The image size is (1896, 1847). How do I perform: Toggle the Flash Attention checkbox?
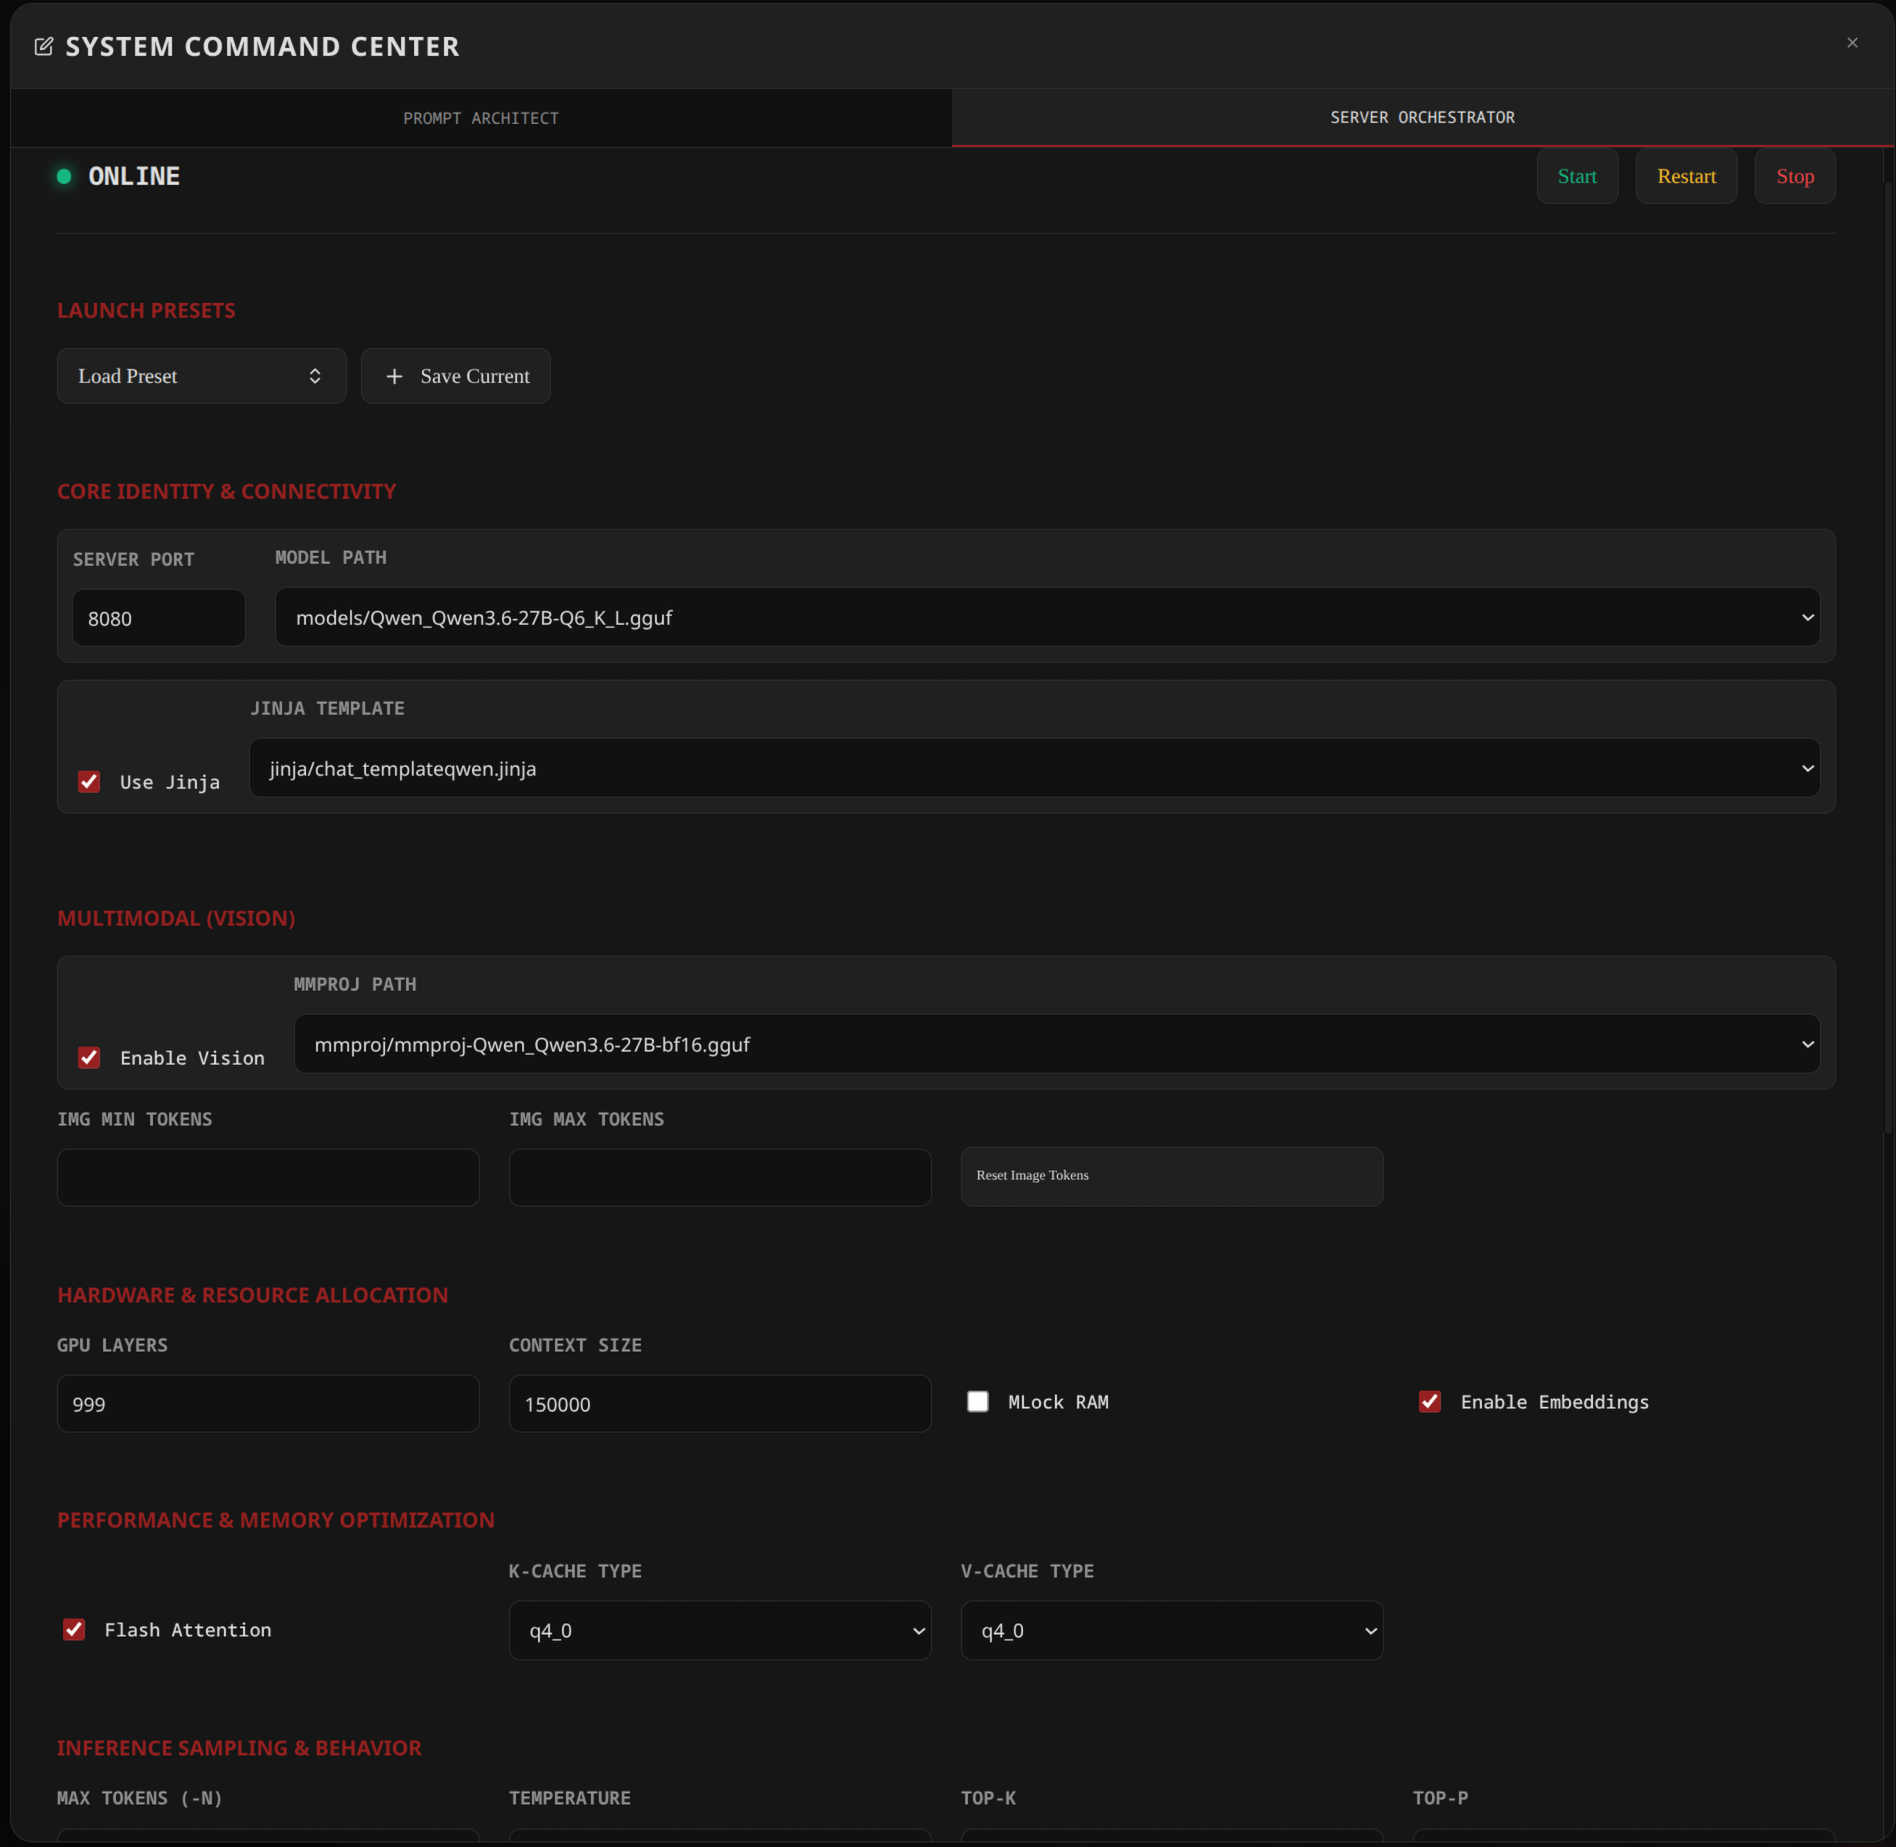[74, 1630]
